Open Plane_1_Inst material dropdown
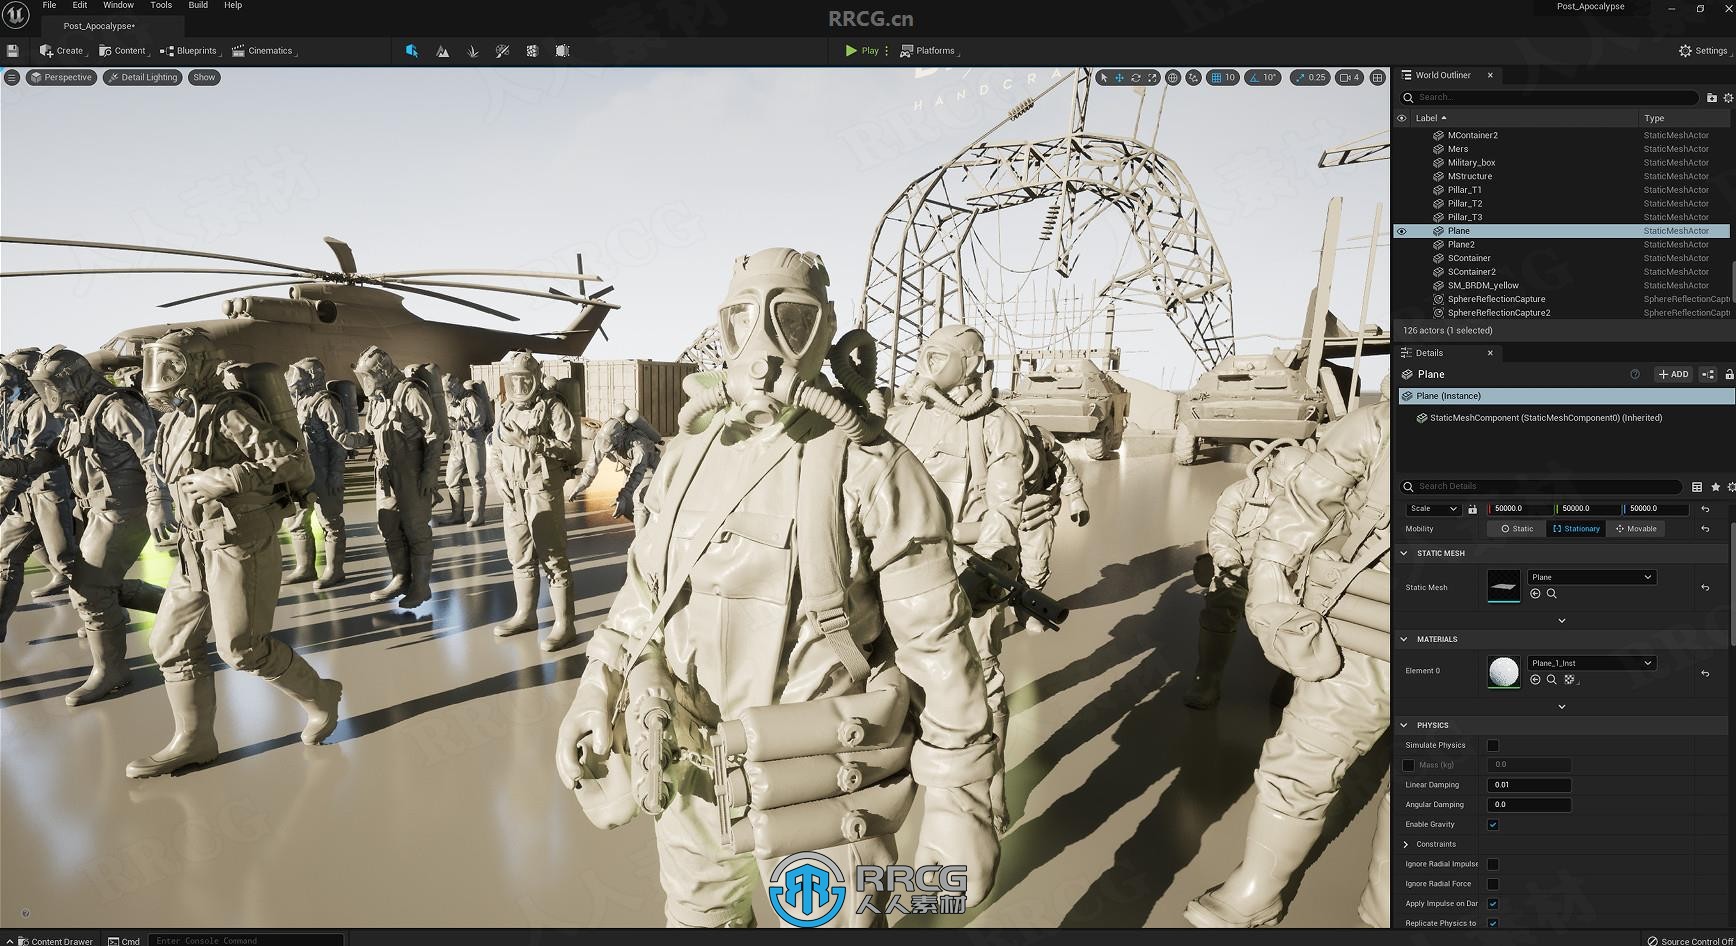The width and height of the screenshot is (1736, 946). (x=1591, y=663)
